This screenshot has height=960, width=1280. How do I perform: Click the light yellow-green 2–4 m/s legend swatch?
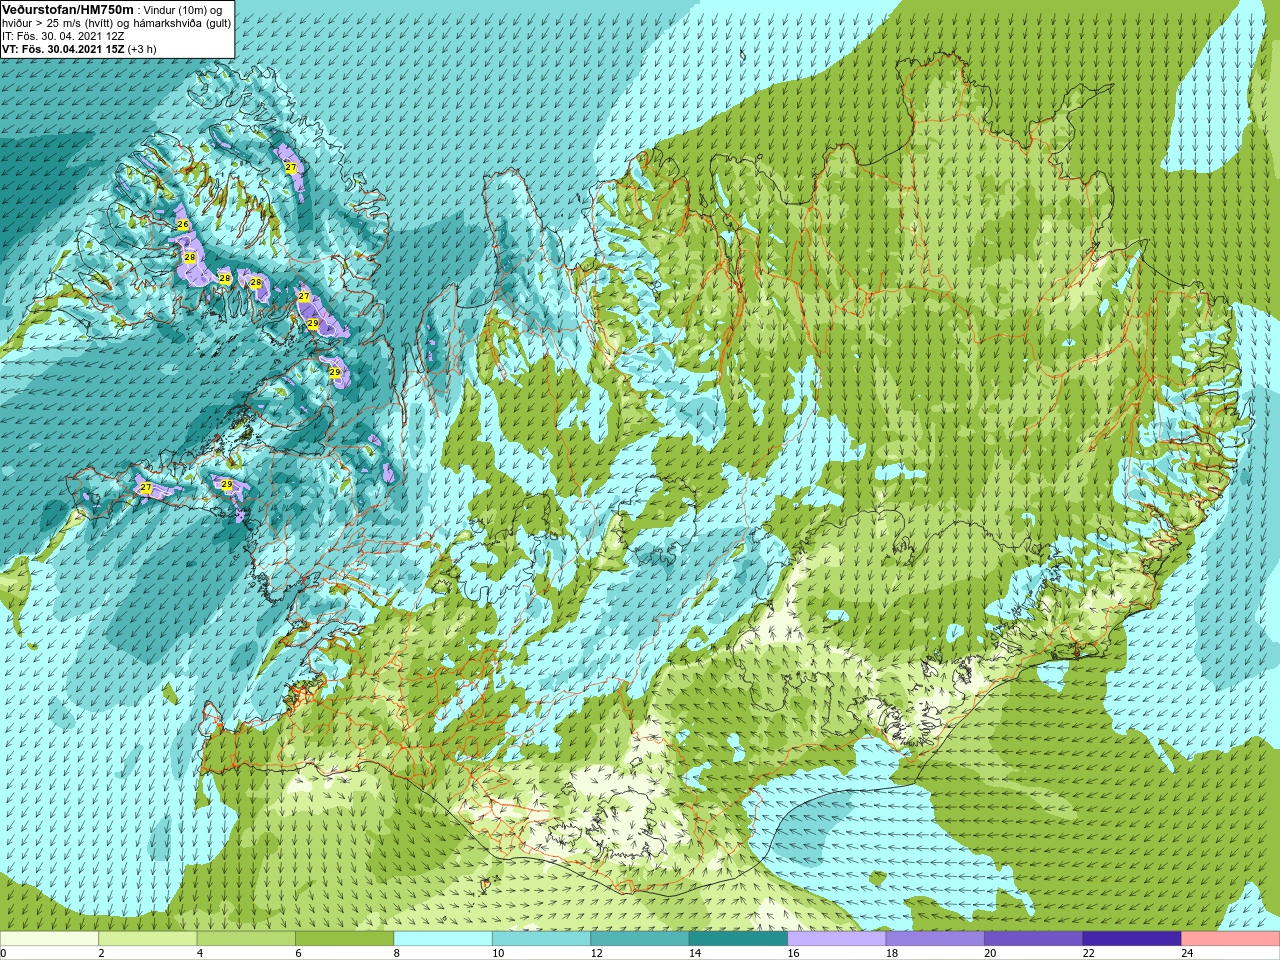[x=148, y=939]
